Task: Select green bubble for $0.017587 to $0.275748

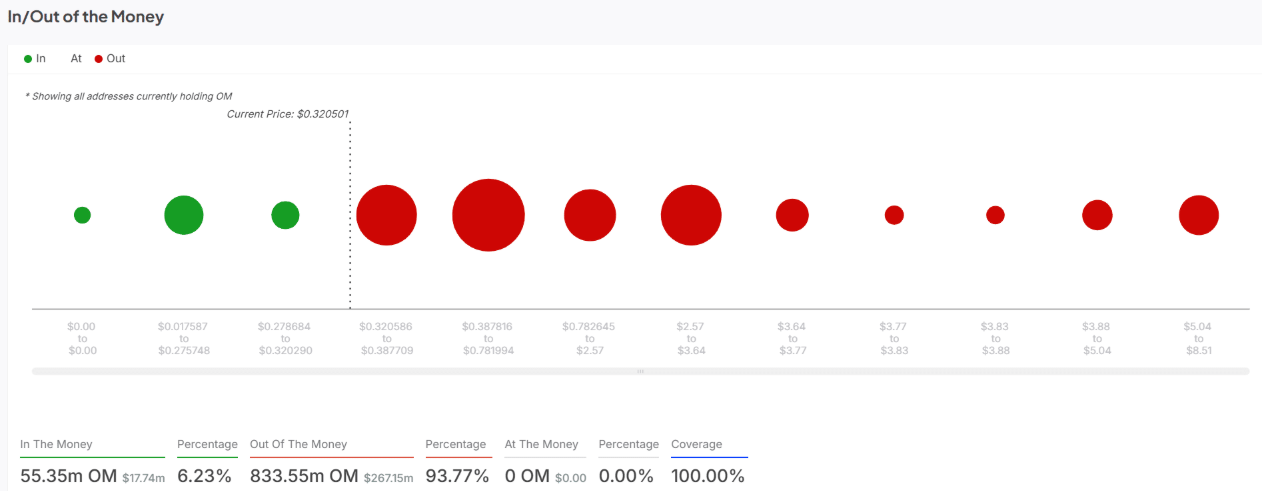Action: coord(184,215)
